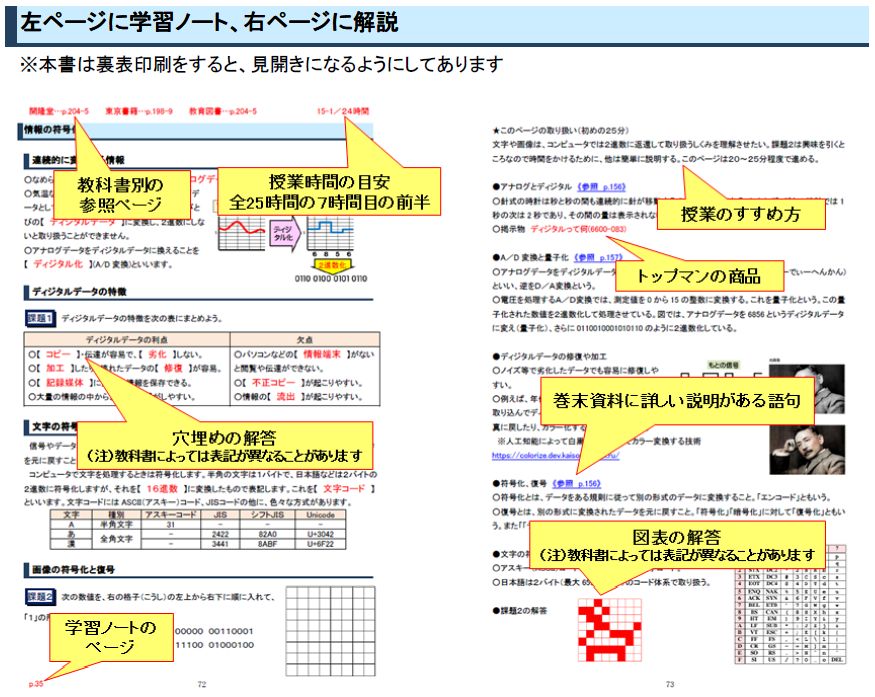Click the table cell 半角文字
875x697 pixels.
pyautogui.click(x=116, y=525)
